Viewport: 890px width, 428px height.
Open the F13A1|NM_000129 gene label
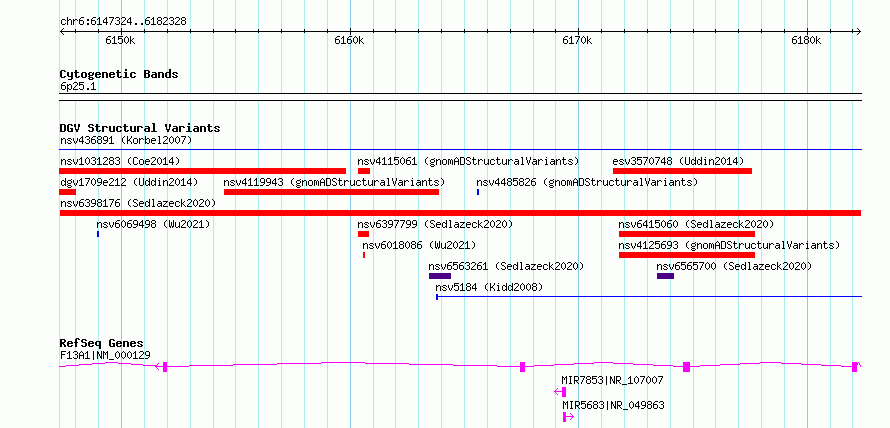click(x=105, y=355)
